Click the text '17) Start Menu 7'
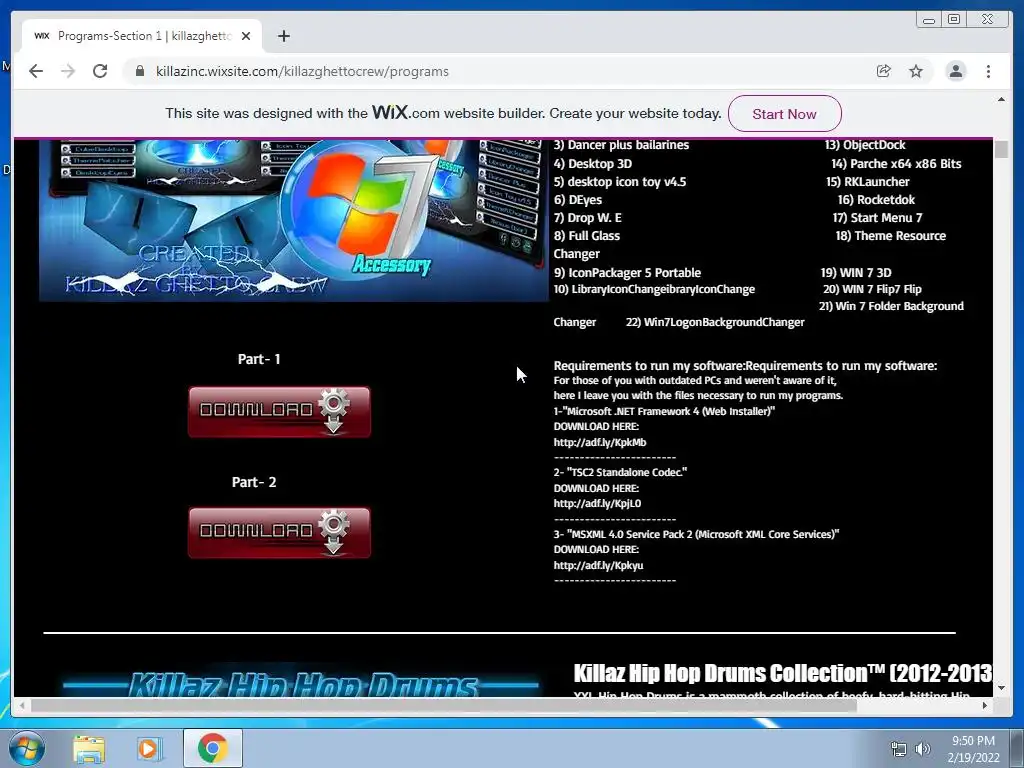Viewport: 1024px width, 768px height. coord(877,217)
